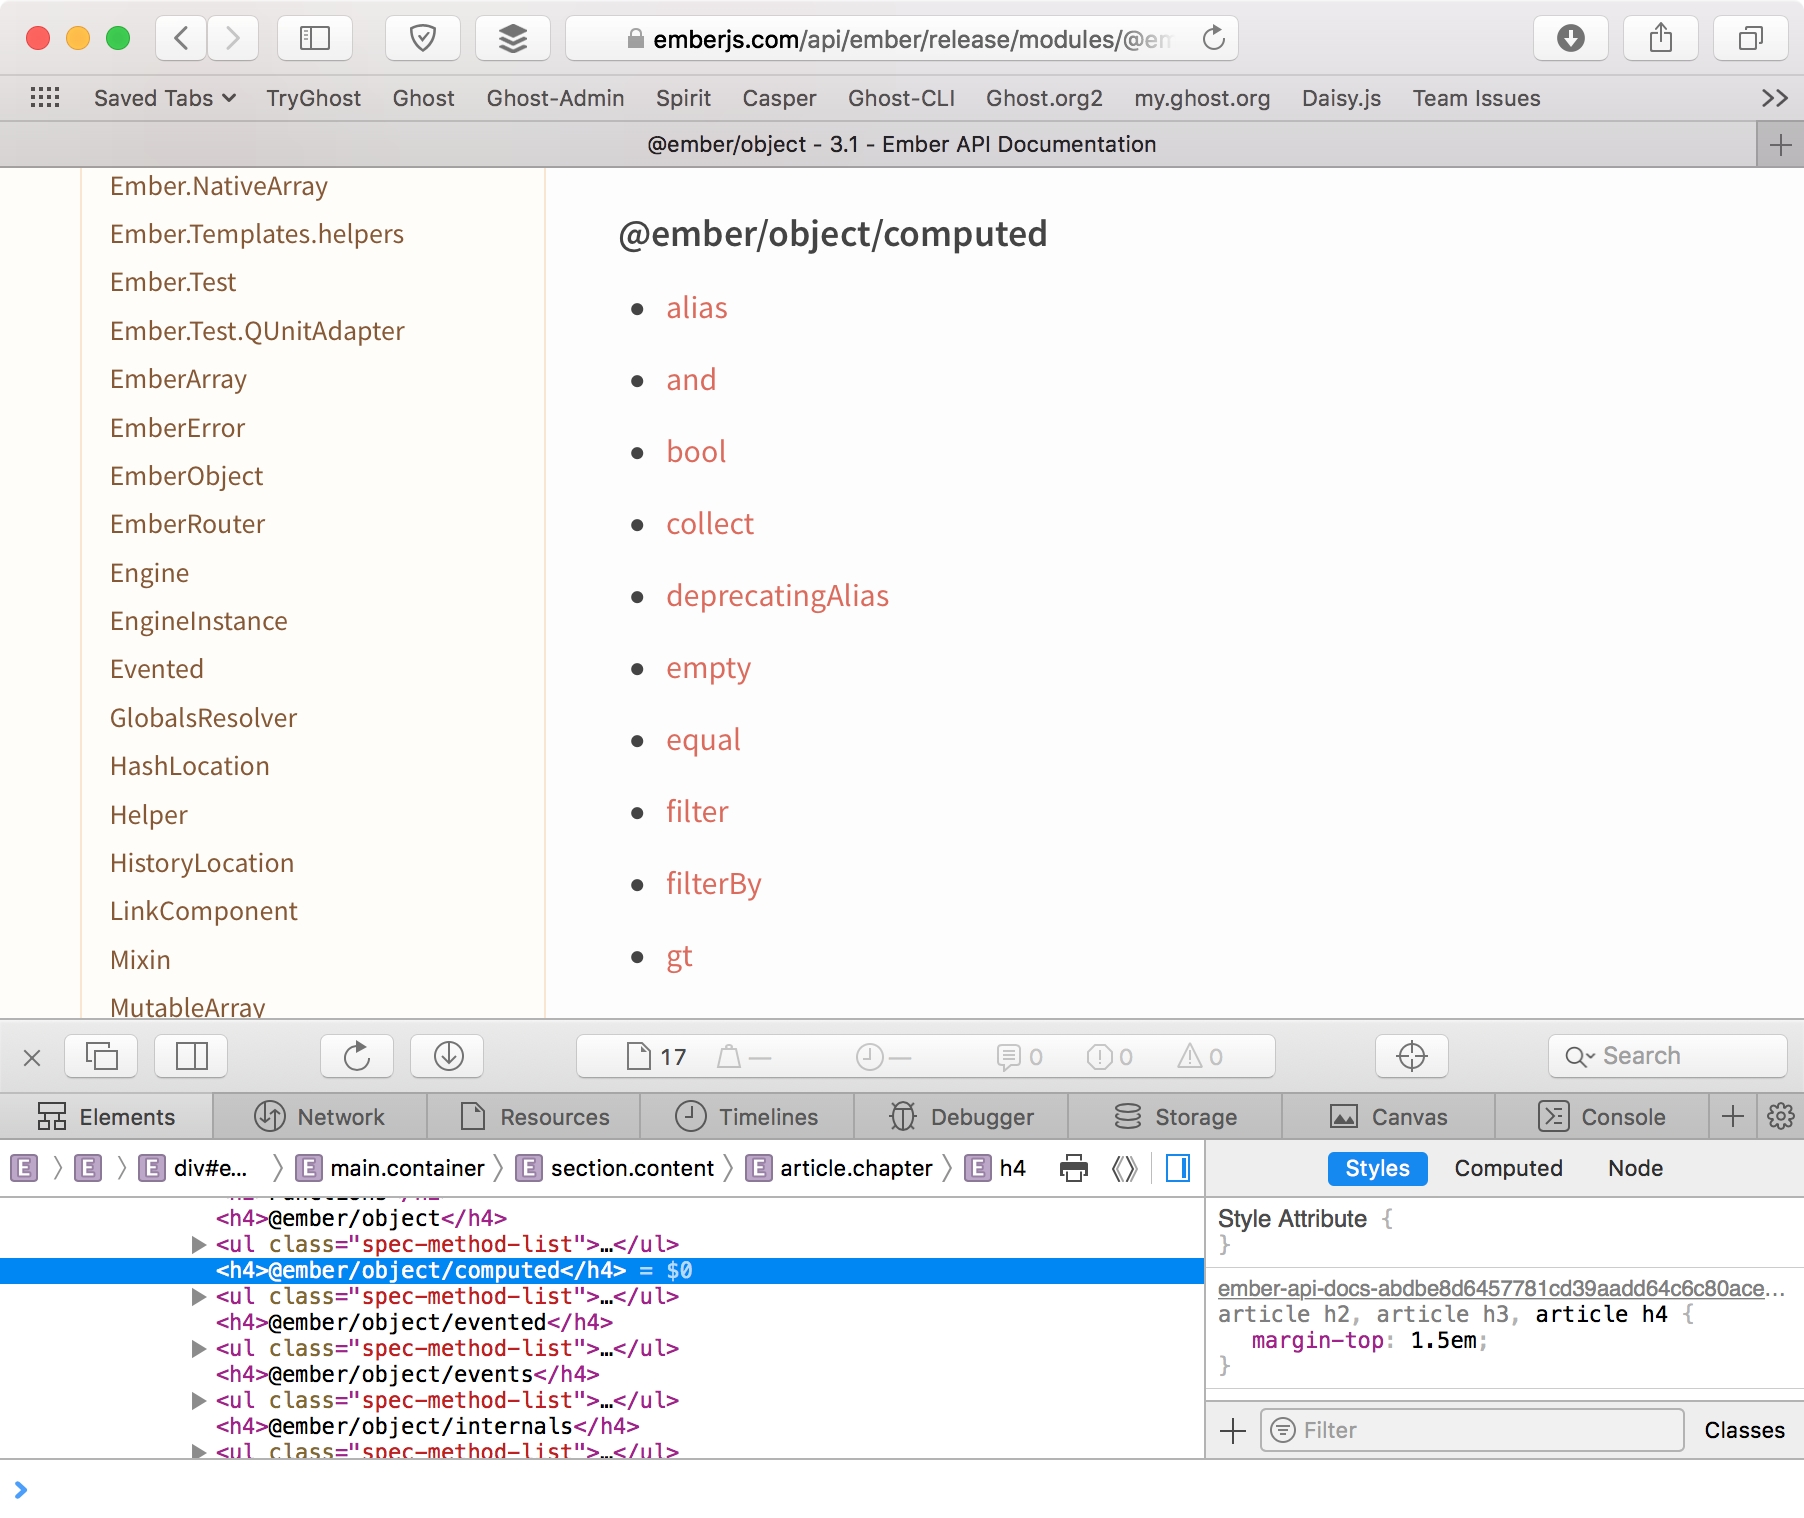The image size is (1804, 1518).
Task: Toggle the compositing borders brackets icon
Action: pos(1125,1168)
